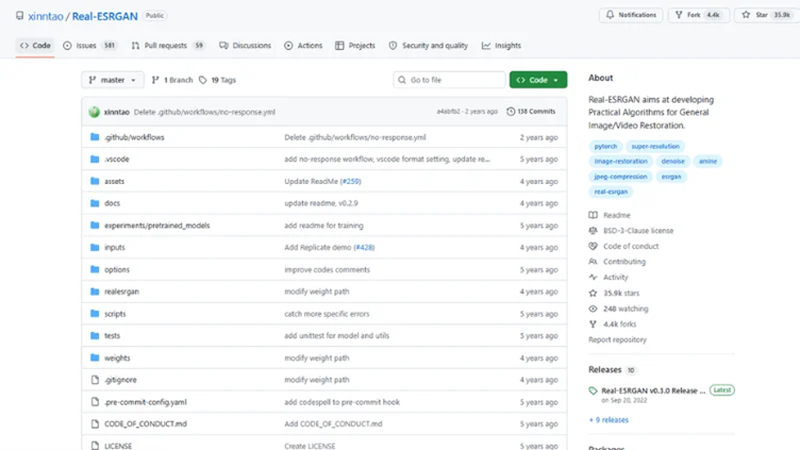View the 4.4k forks link
This screenshot has width=800, height=450.
click(x=619, y=324)
